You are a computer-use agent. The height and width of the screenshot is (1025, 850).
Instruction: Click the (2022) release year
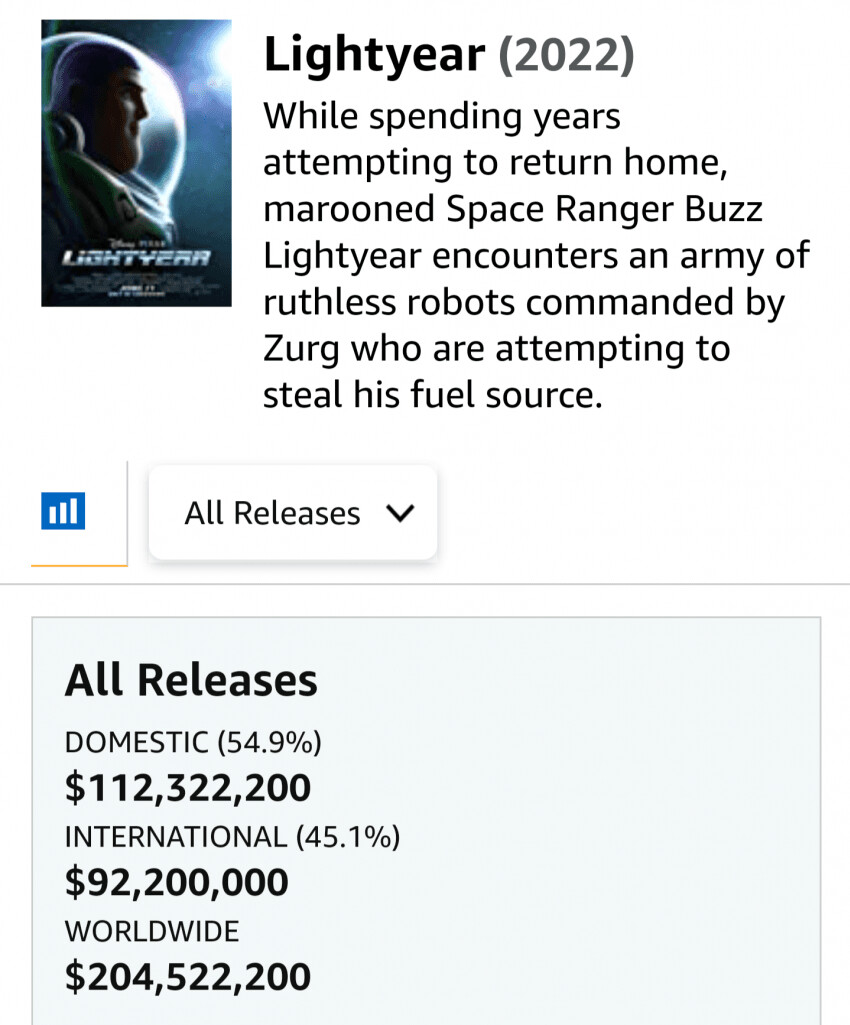565,55
